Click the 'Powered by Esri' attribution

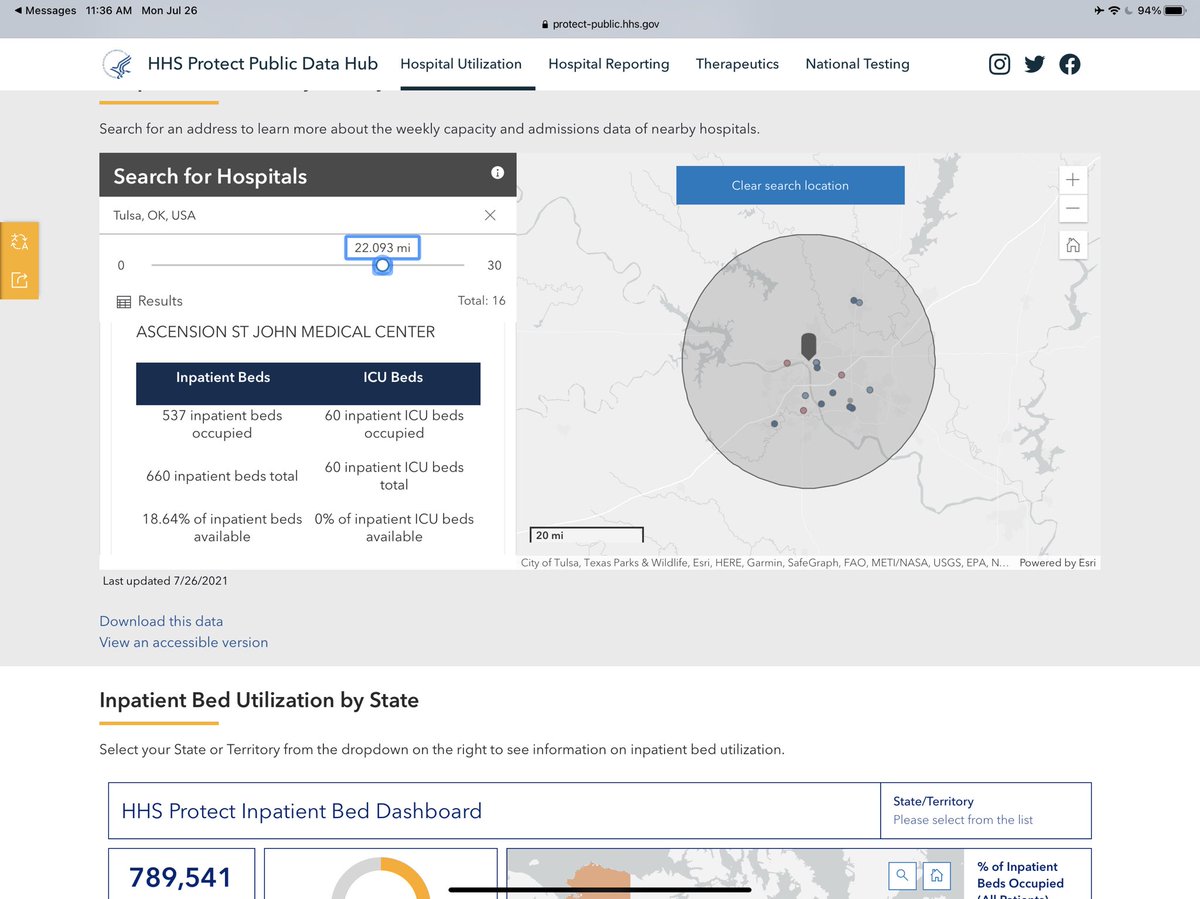pos(1057,563)
